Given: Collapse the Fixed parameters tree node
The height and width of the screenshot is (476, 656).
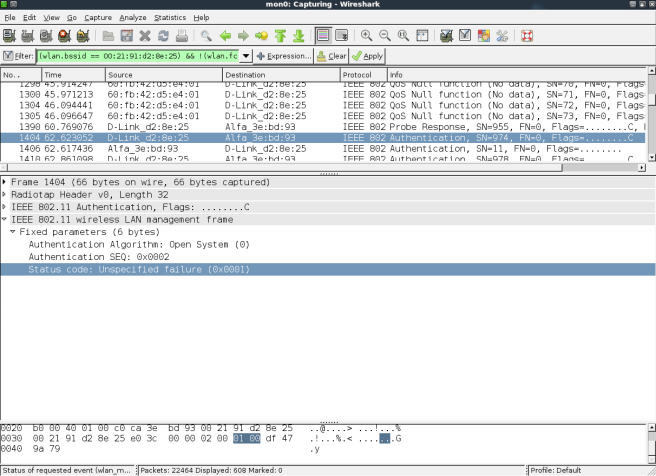Looking at the screenshot, I should 14,232.
